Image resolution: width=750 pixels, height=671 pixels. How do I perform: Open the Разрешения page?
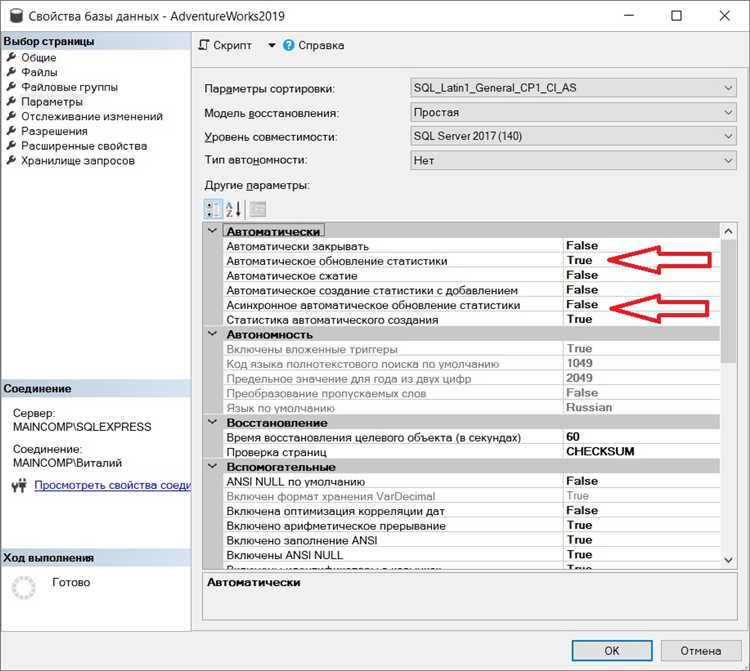pos(54,131)
